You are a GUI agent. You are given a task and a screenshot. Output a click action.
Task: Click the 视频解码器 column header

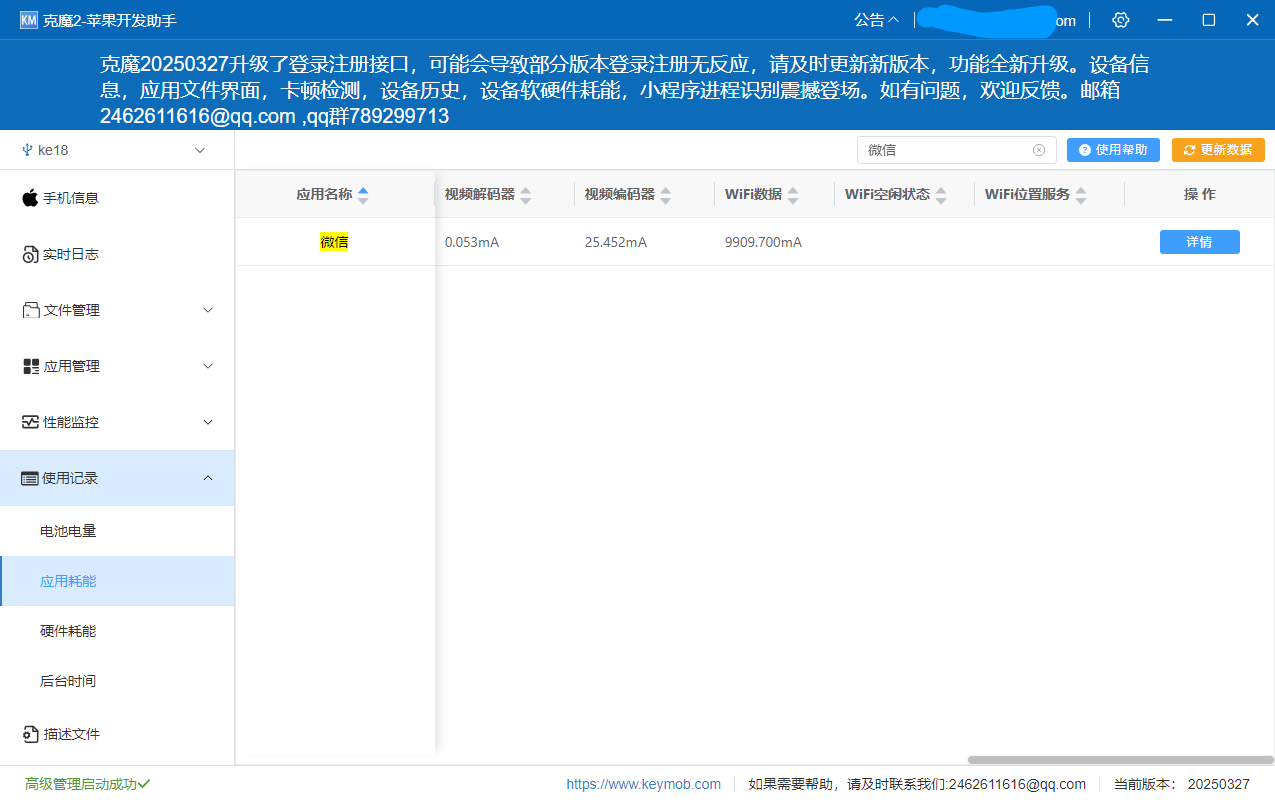[x=480, y=194]
